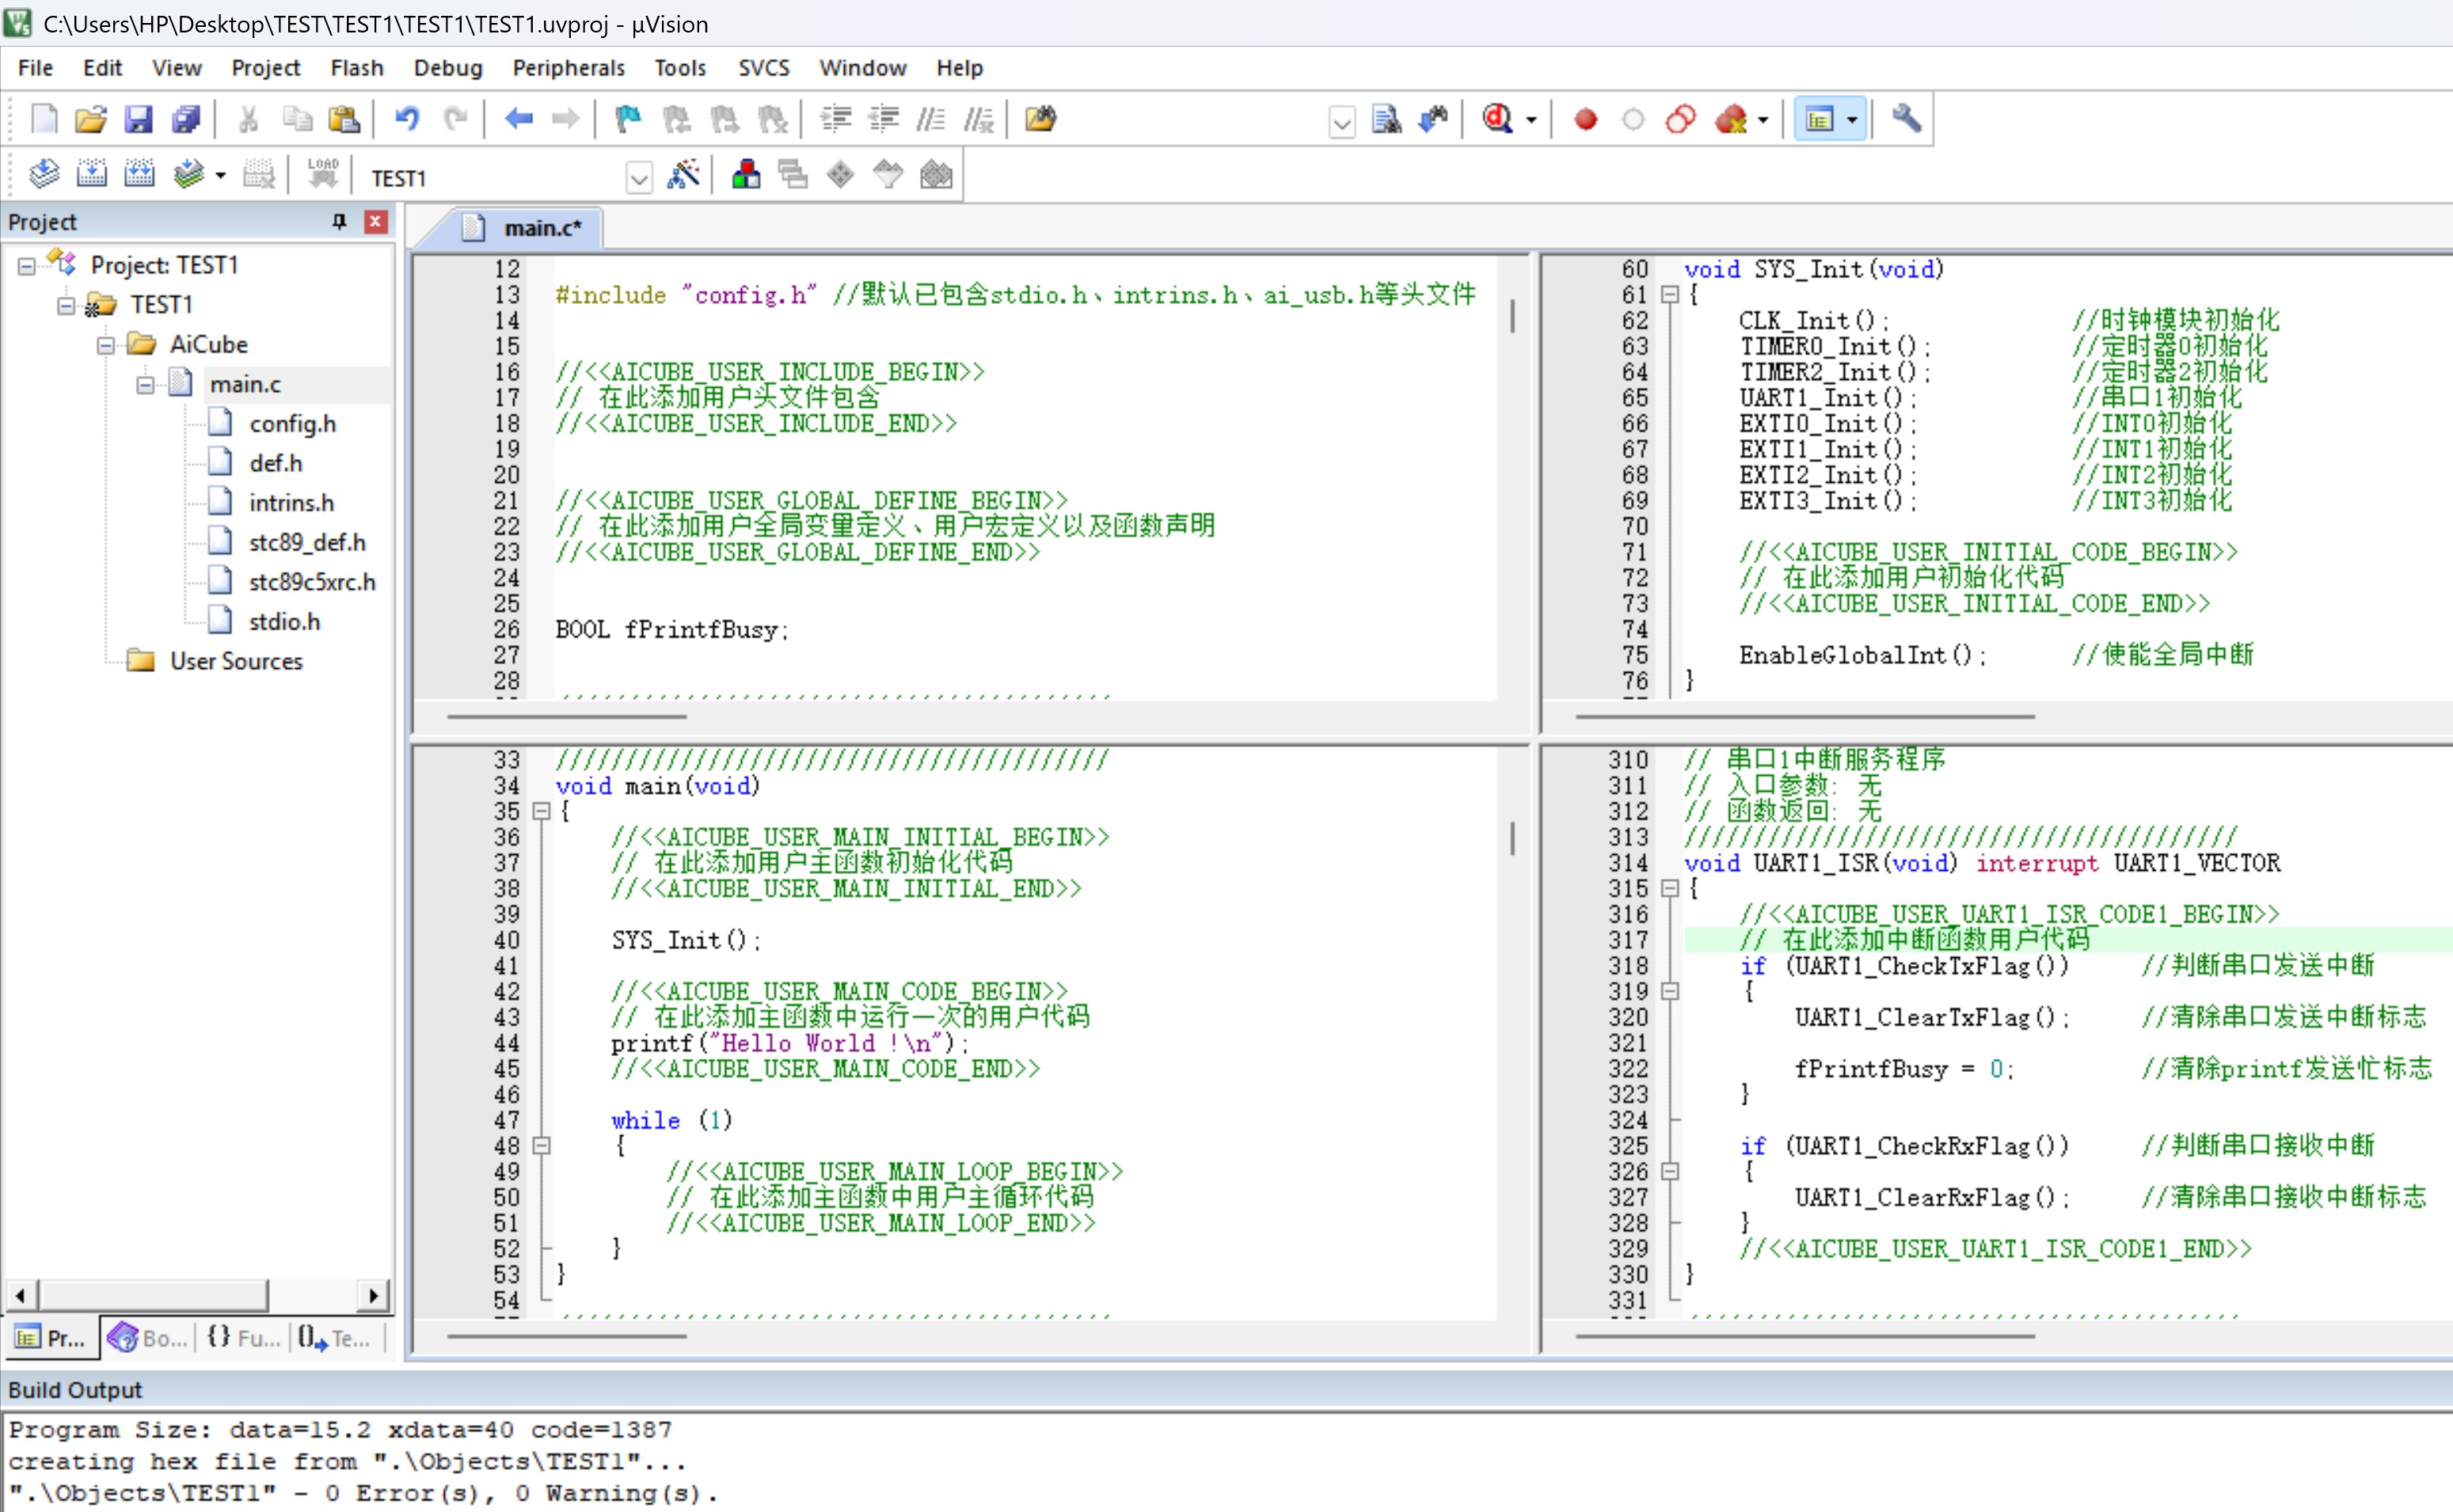Undo last edit with blue arrow
This screenshot has width=2453, height=1512.
[407, 120]
